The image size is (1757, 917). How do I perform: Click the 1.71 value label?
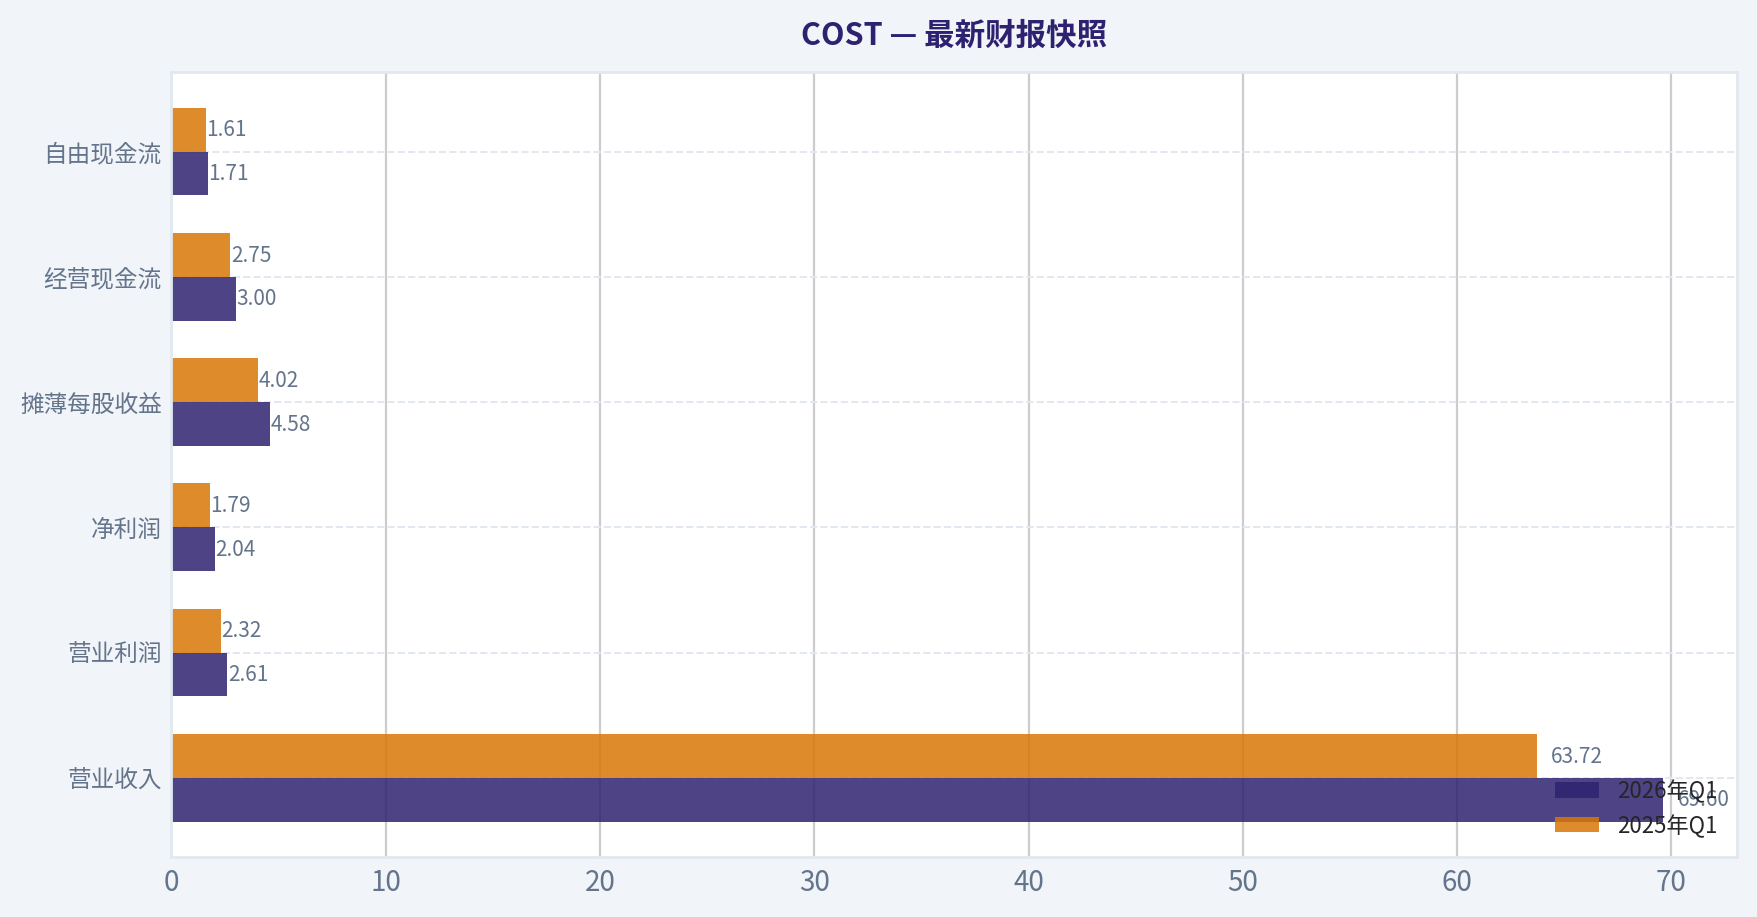[x=229, y=173]
